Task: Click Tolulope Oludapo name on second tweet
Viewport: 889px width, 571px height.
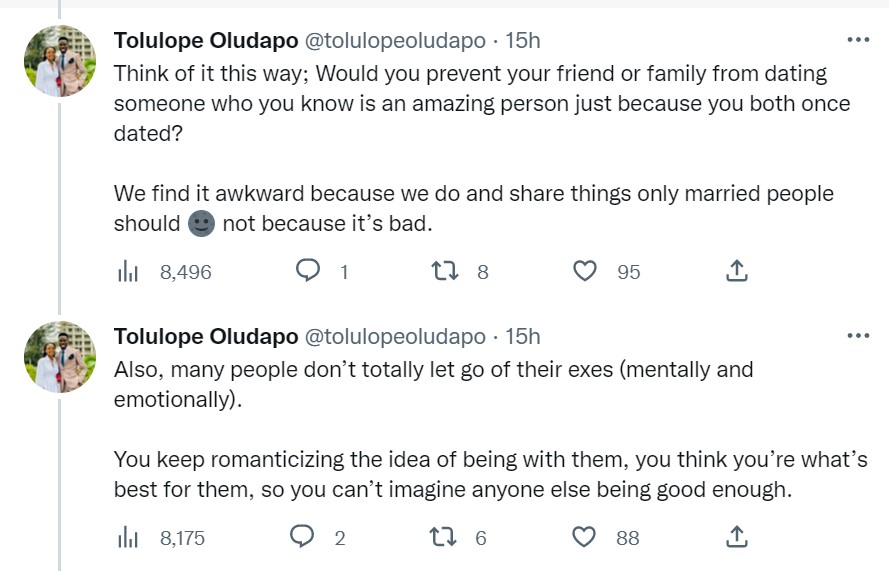Action: tap(206, 335)
